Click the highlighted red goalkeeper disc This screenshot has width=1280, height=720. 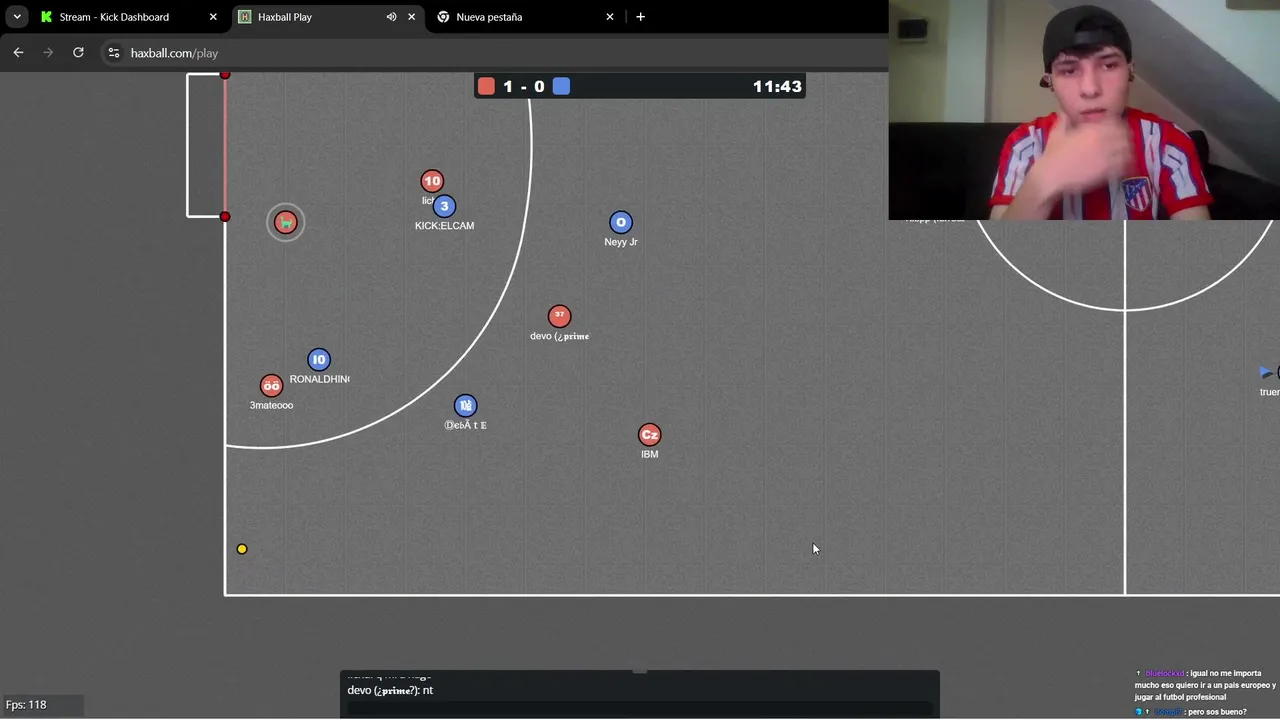point(286,222)
